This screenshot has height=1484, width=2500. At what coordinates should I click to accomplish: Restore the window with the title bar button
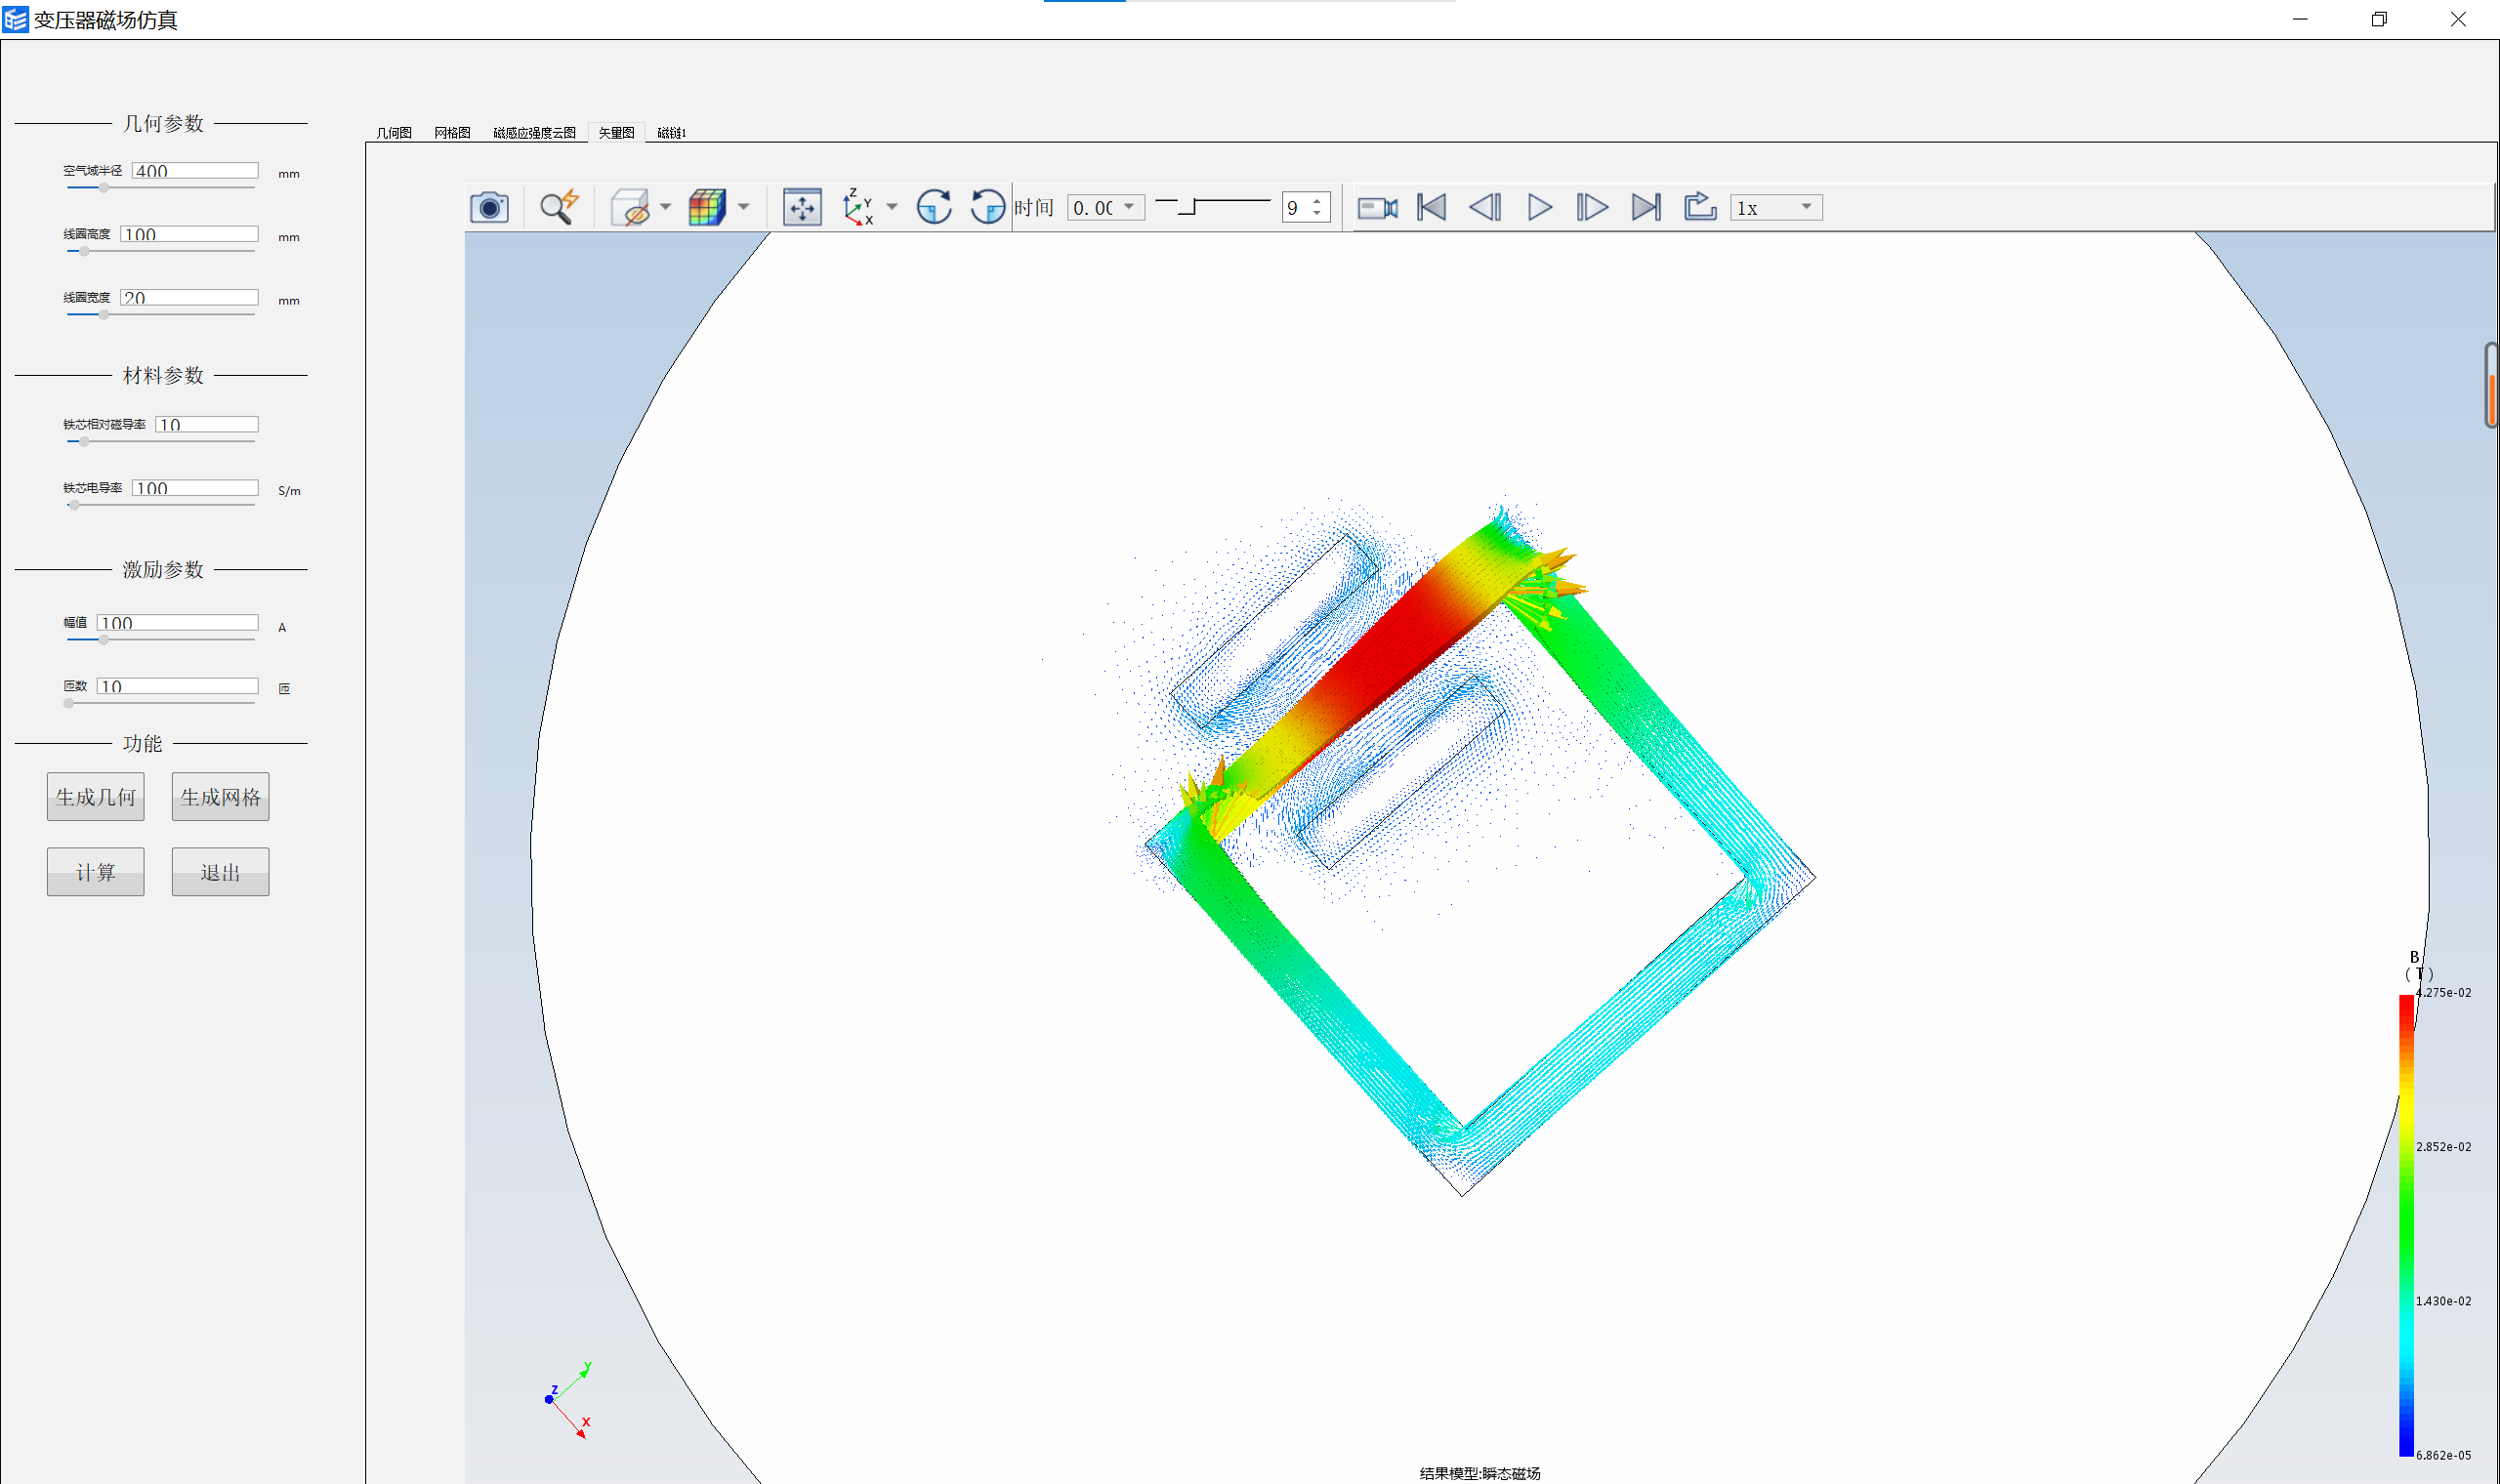(x=2379, y=19)
